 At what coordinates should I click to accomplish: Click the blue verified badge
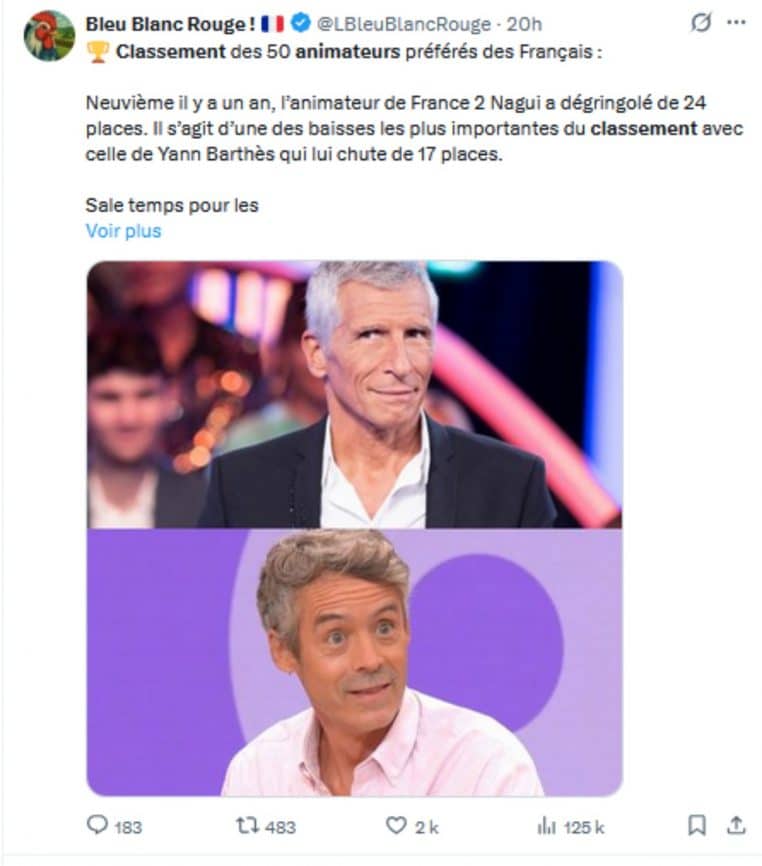pyautogui.click(x=300, y=23)
